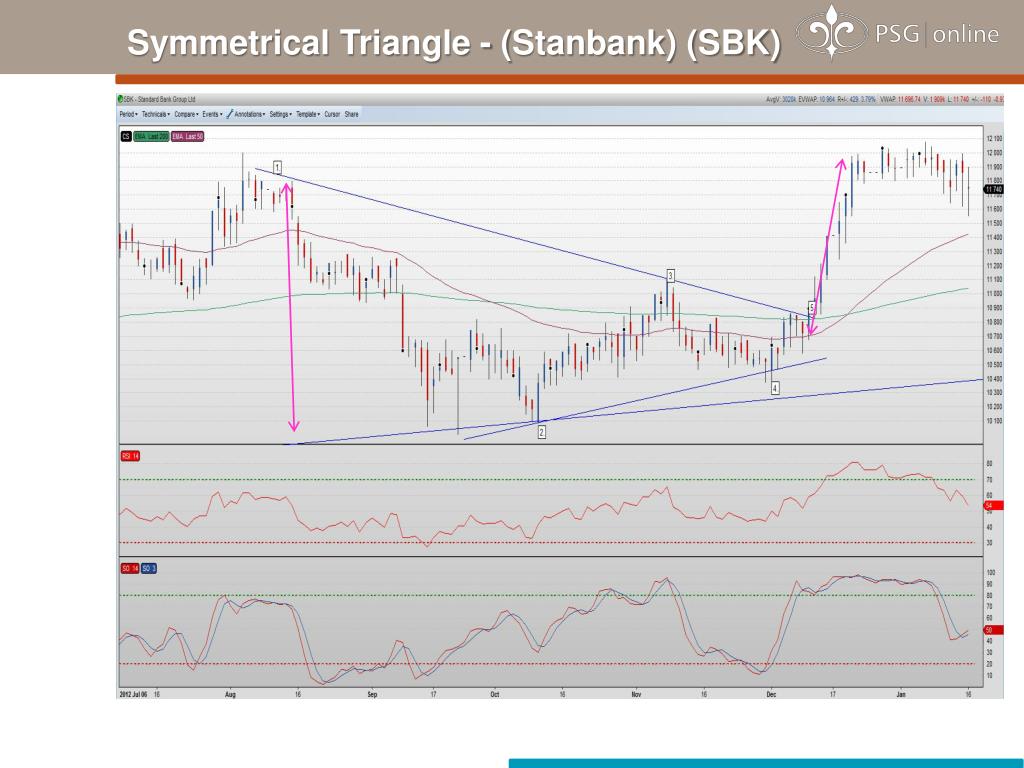This screenshot has width=1024, height=768.
Task: Select the Cursor toolbar option
Action: [x=332, y=114]
